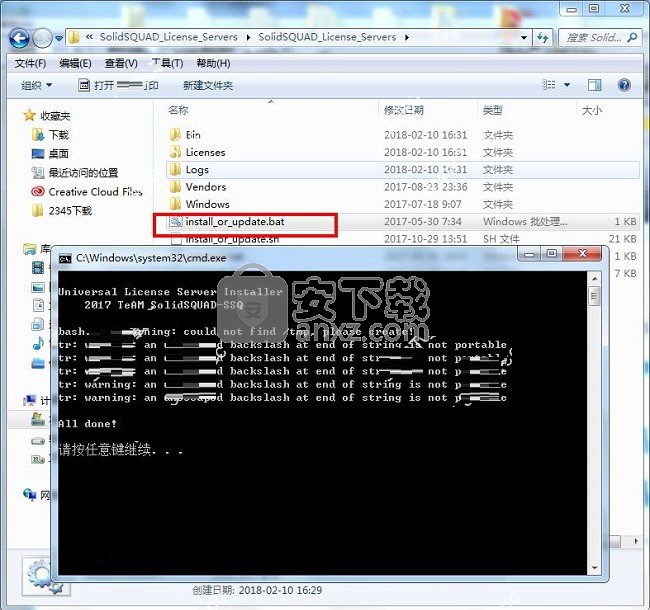Select Creative Cloud Files in navigation pane
This screenshot has width=650, height=610.
[95, 192]
